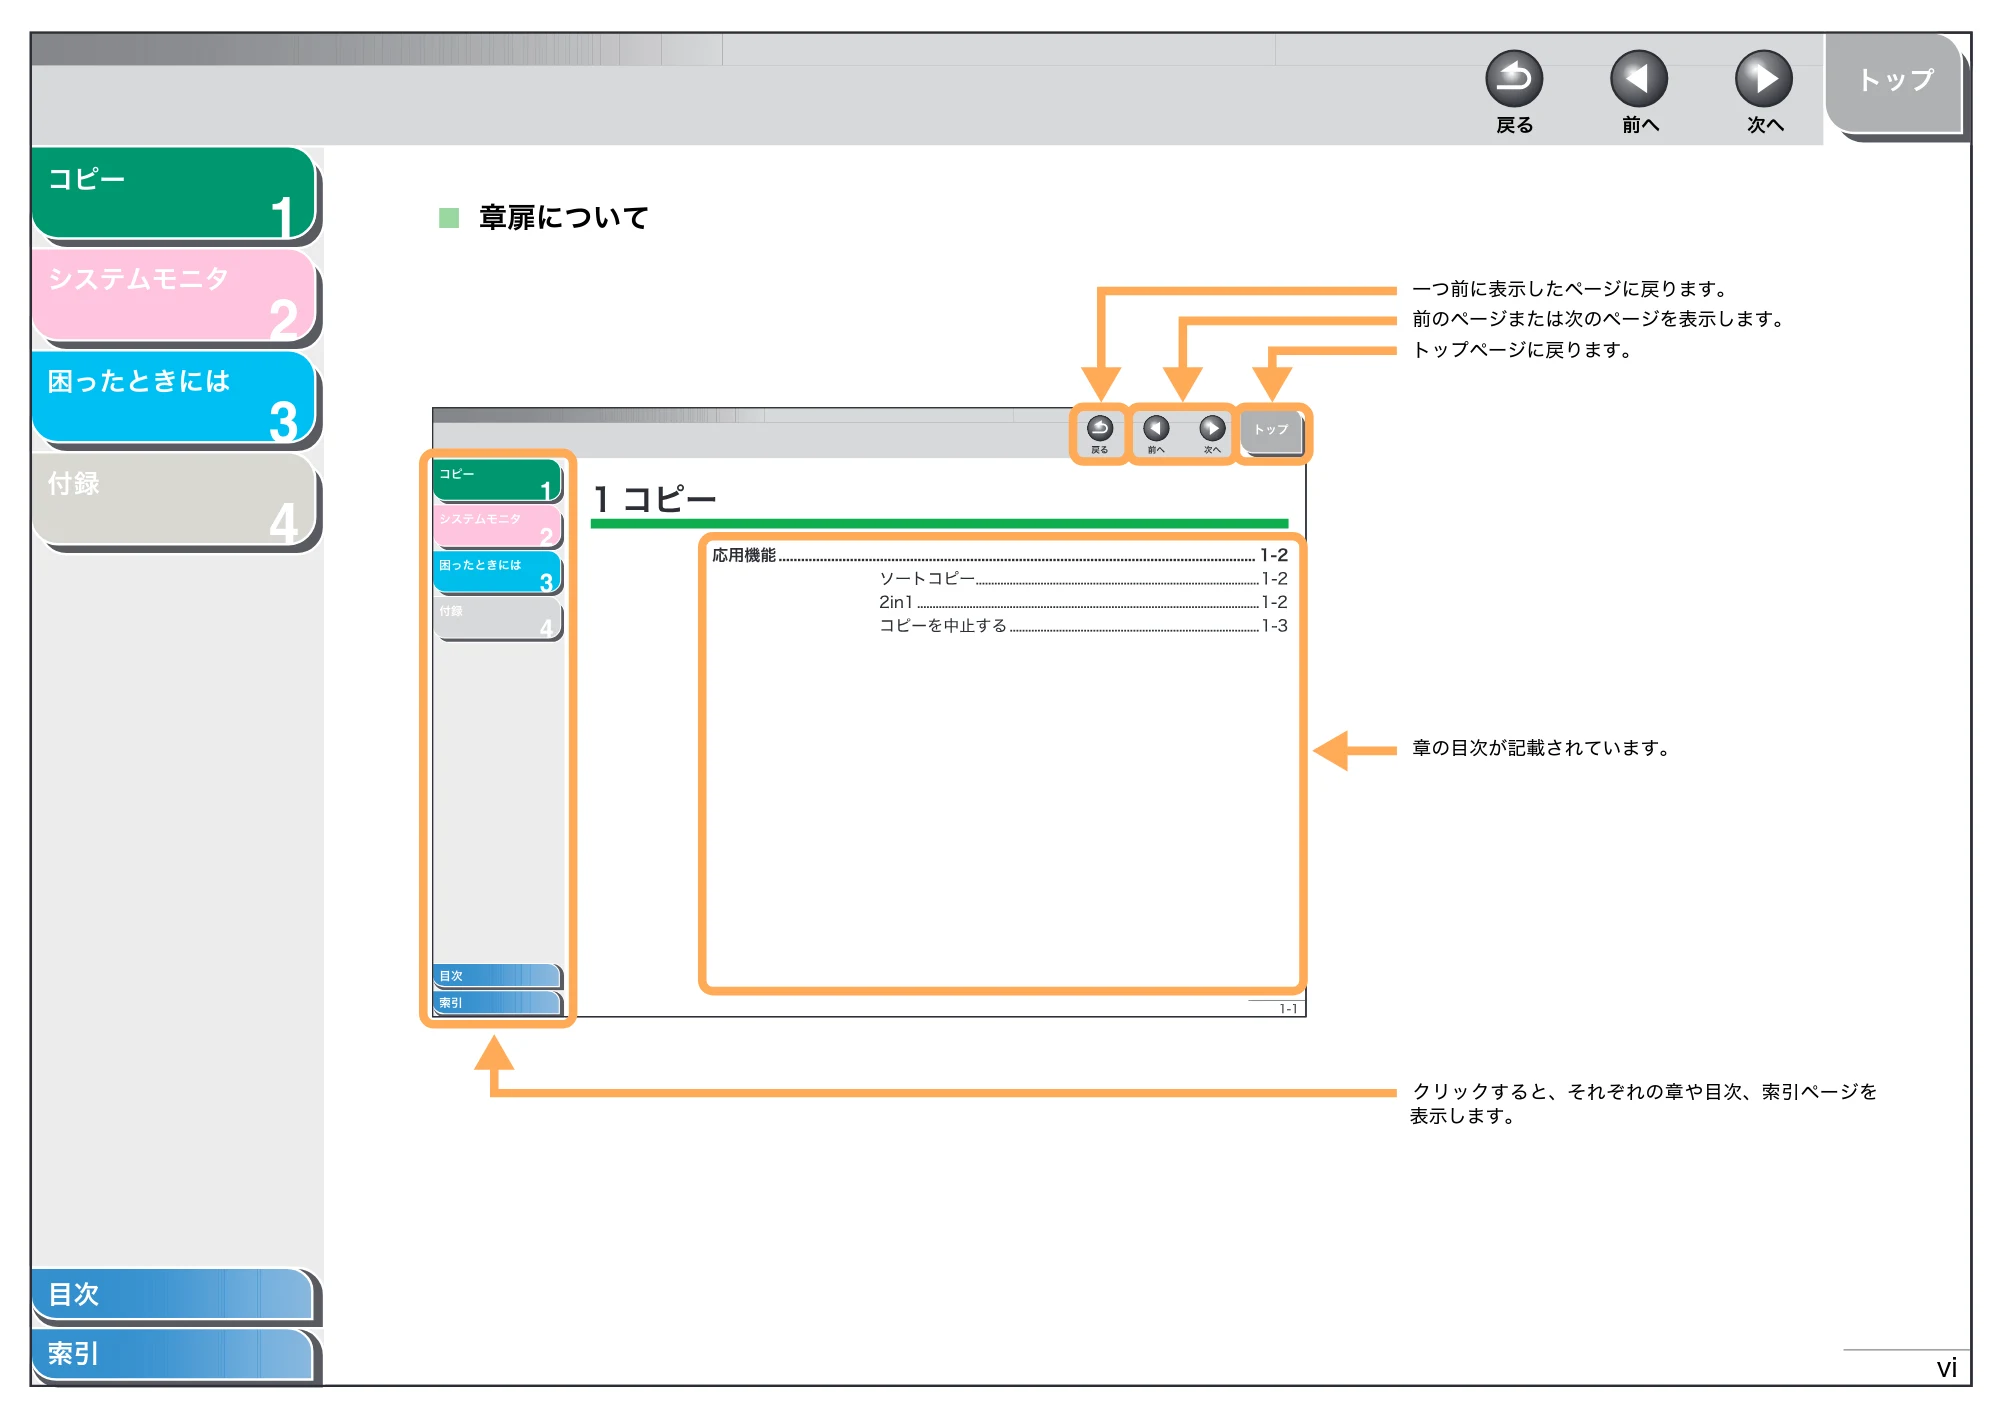2000x1415 pixels.
Task: Click the page number vi
Action: [1946, 1368]
